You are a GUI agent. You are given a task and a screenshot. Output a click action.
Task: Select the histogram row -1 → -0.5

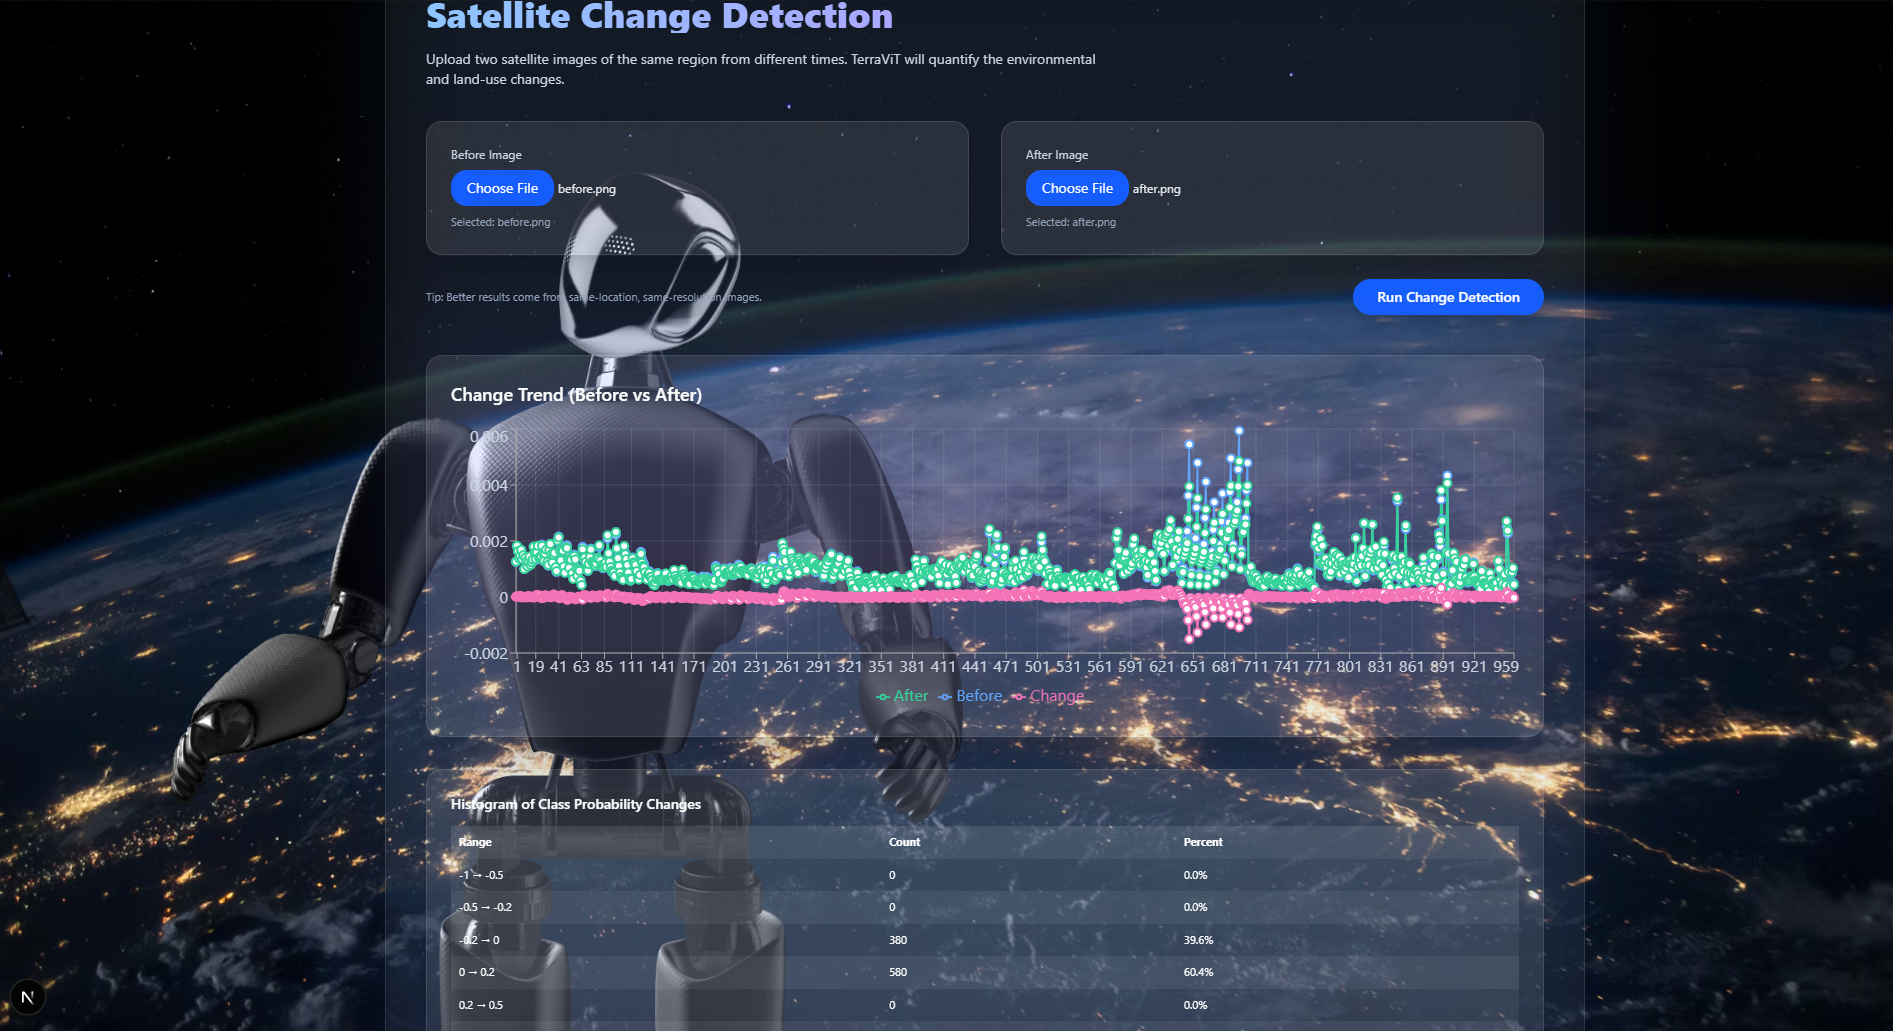pos(984,875)
